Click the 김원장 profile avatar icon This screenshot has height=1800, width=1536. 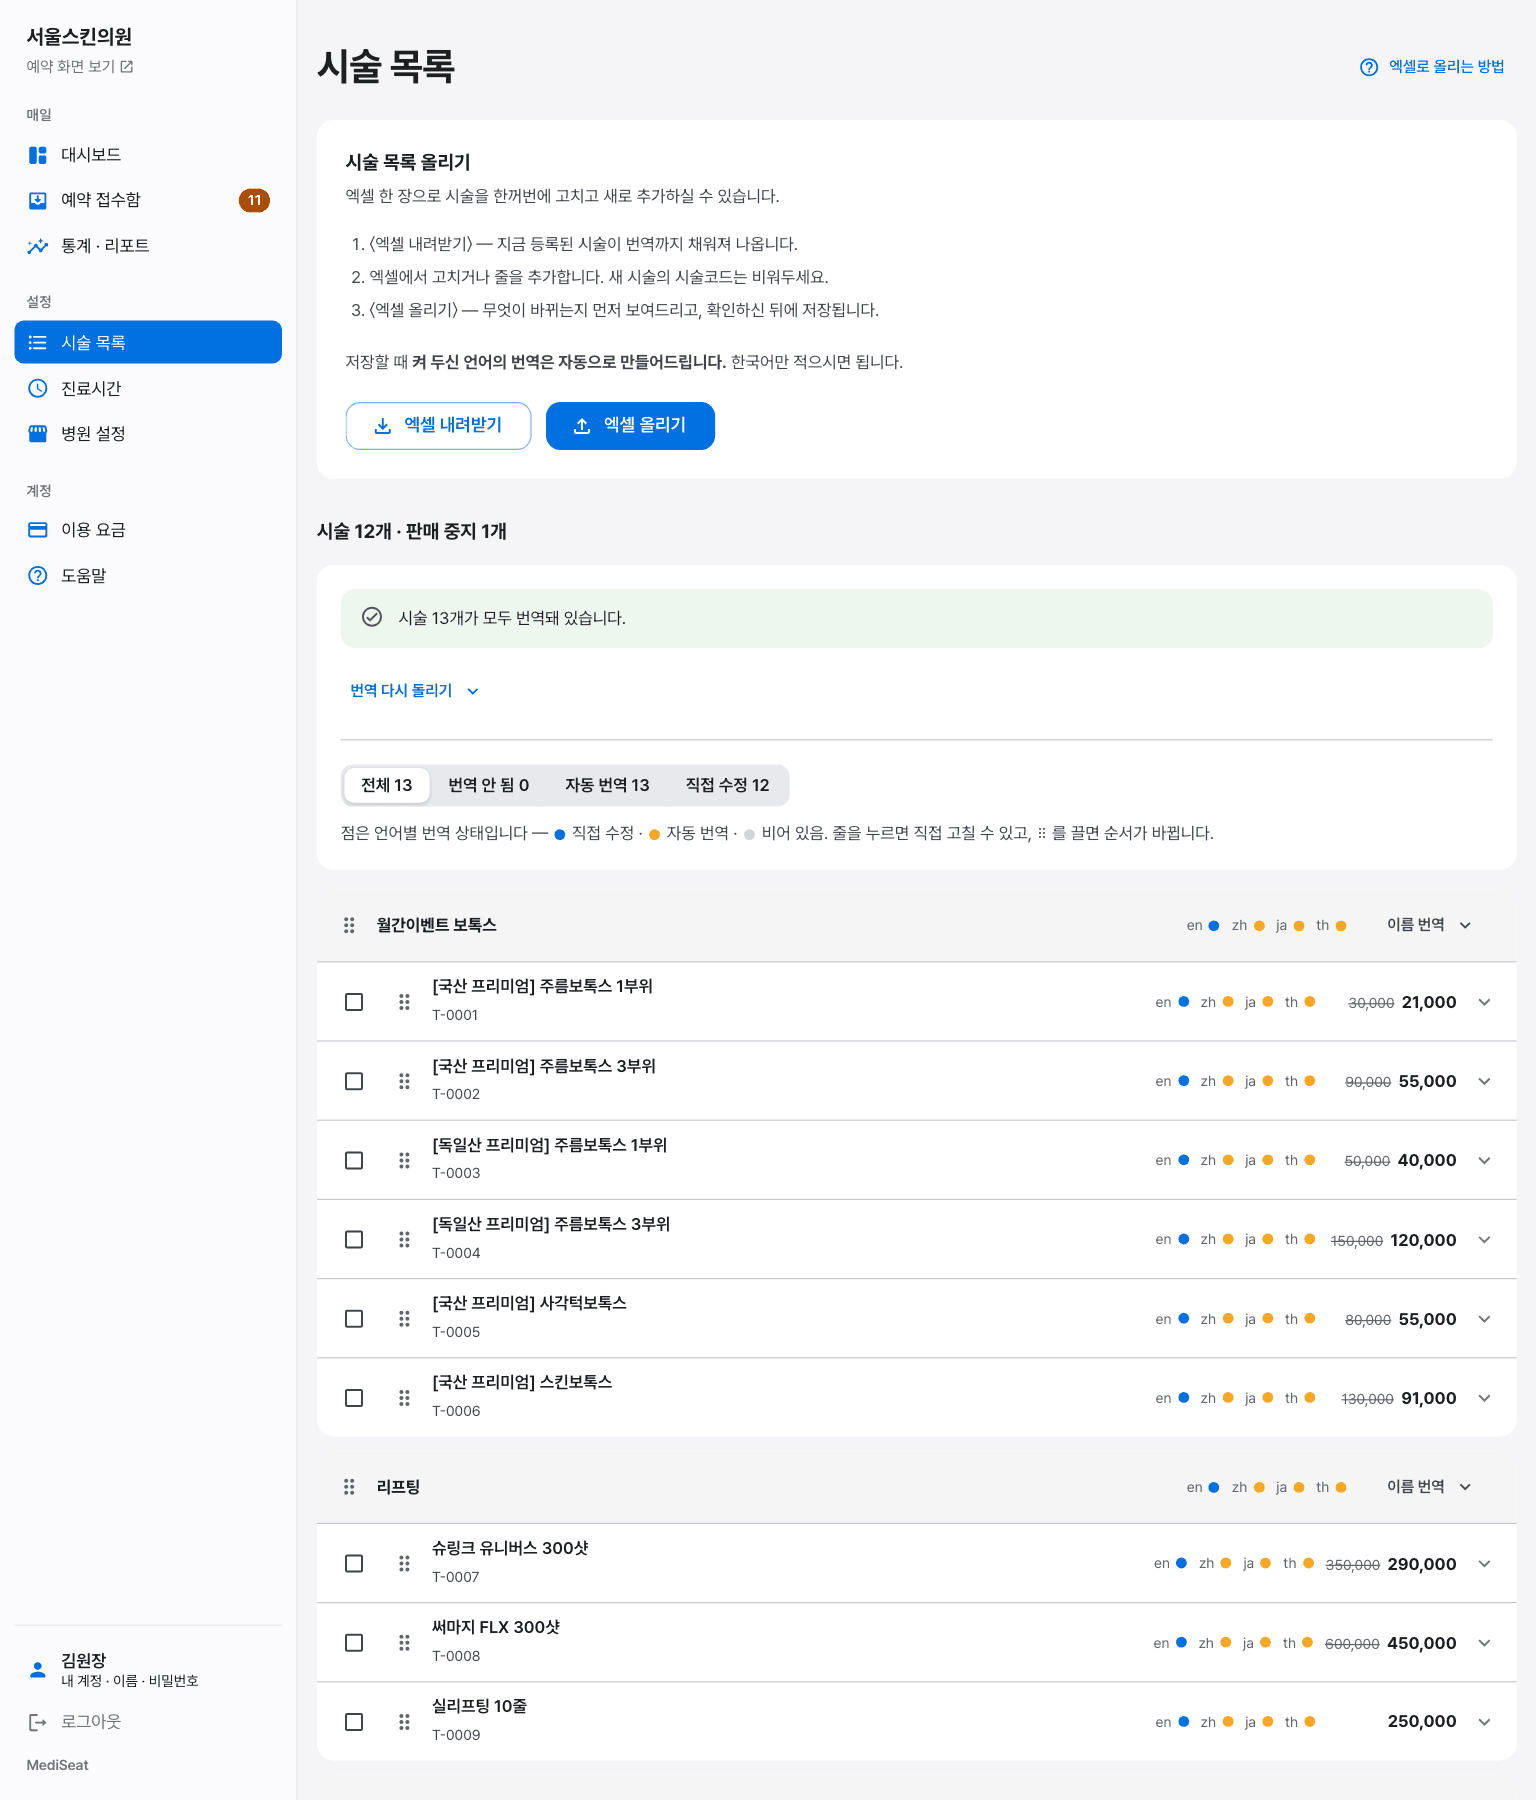point(38,1669)
